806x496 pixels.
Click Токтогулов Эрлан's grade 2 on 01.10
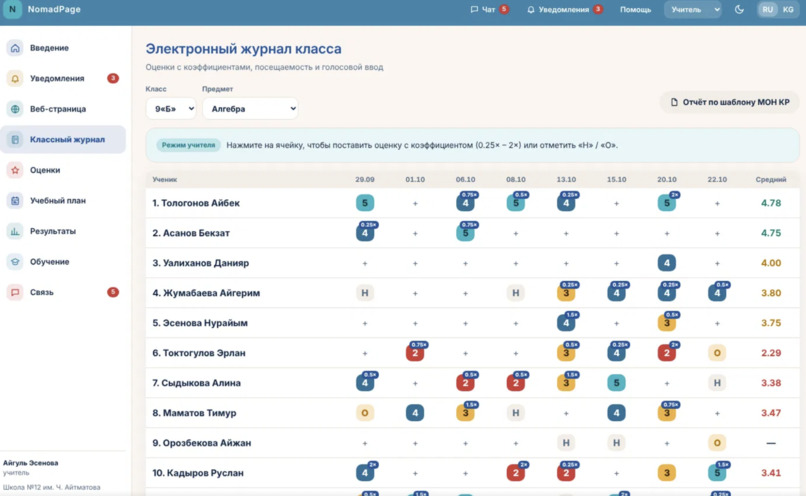point(415,353)
